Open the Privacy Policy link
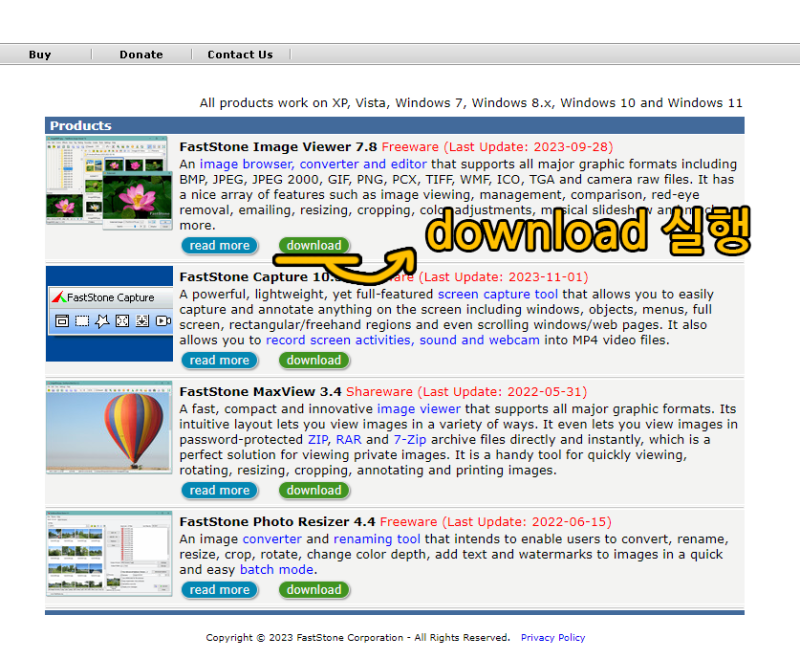This screenshot has height=659, width=800. pos(553,638)
